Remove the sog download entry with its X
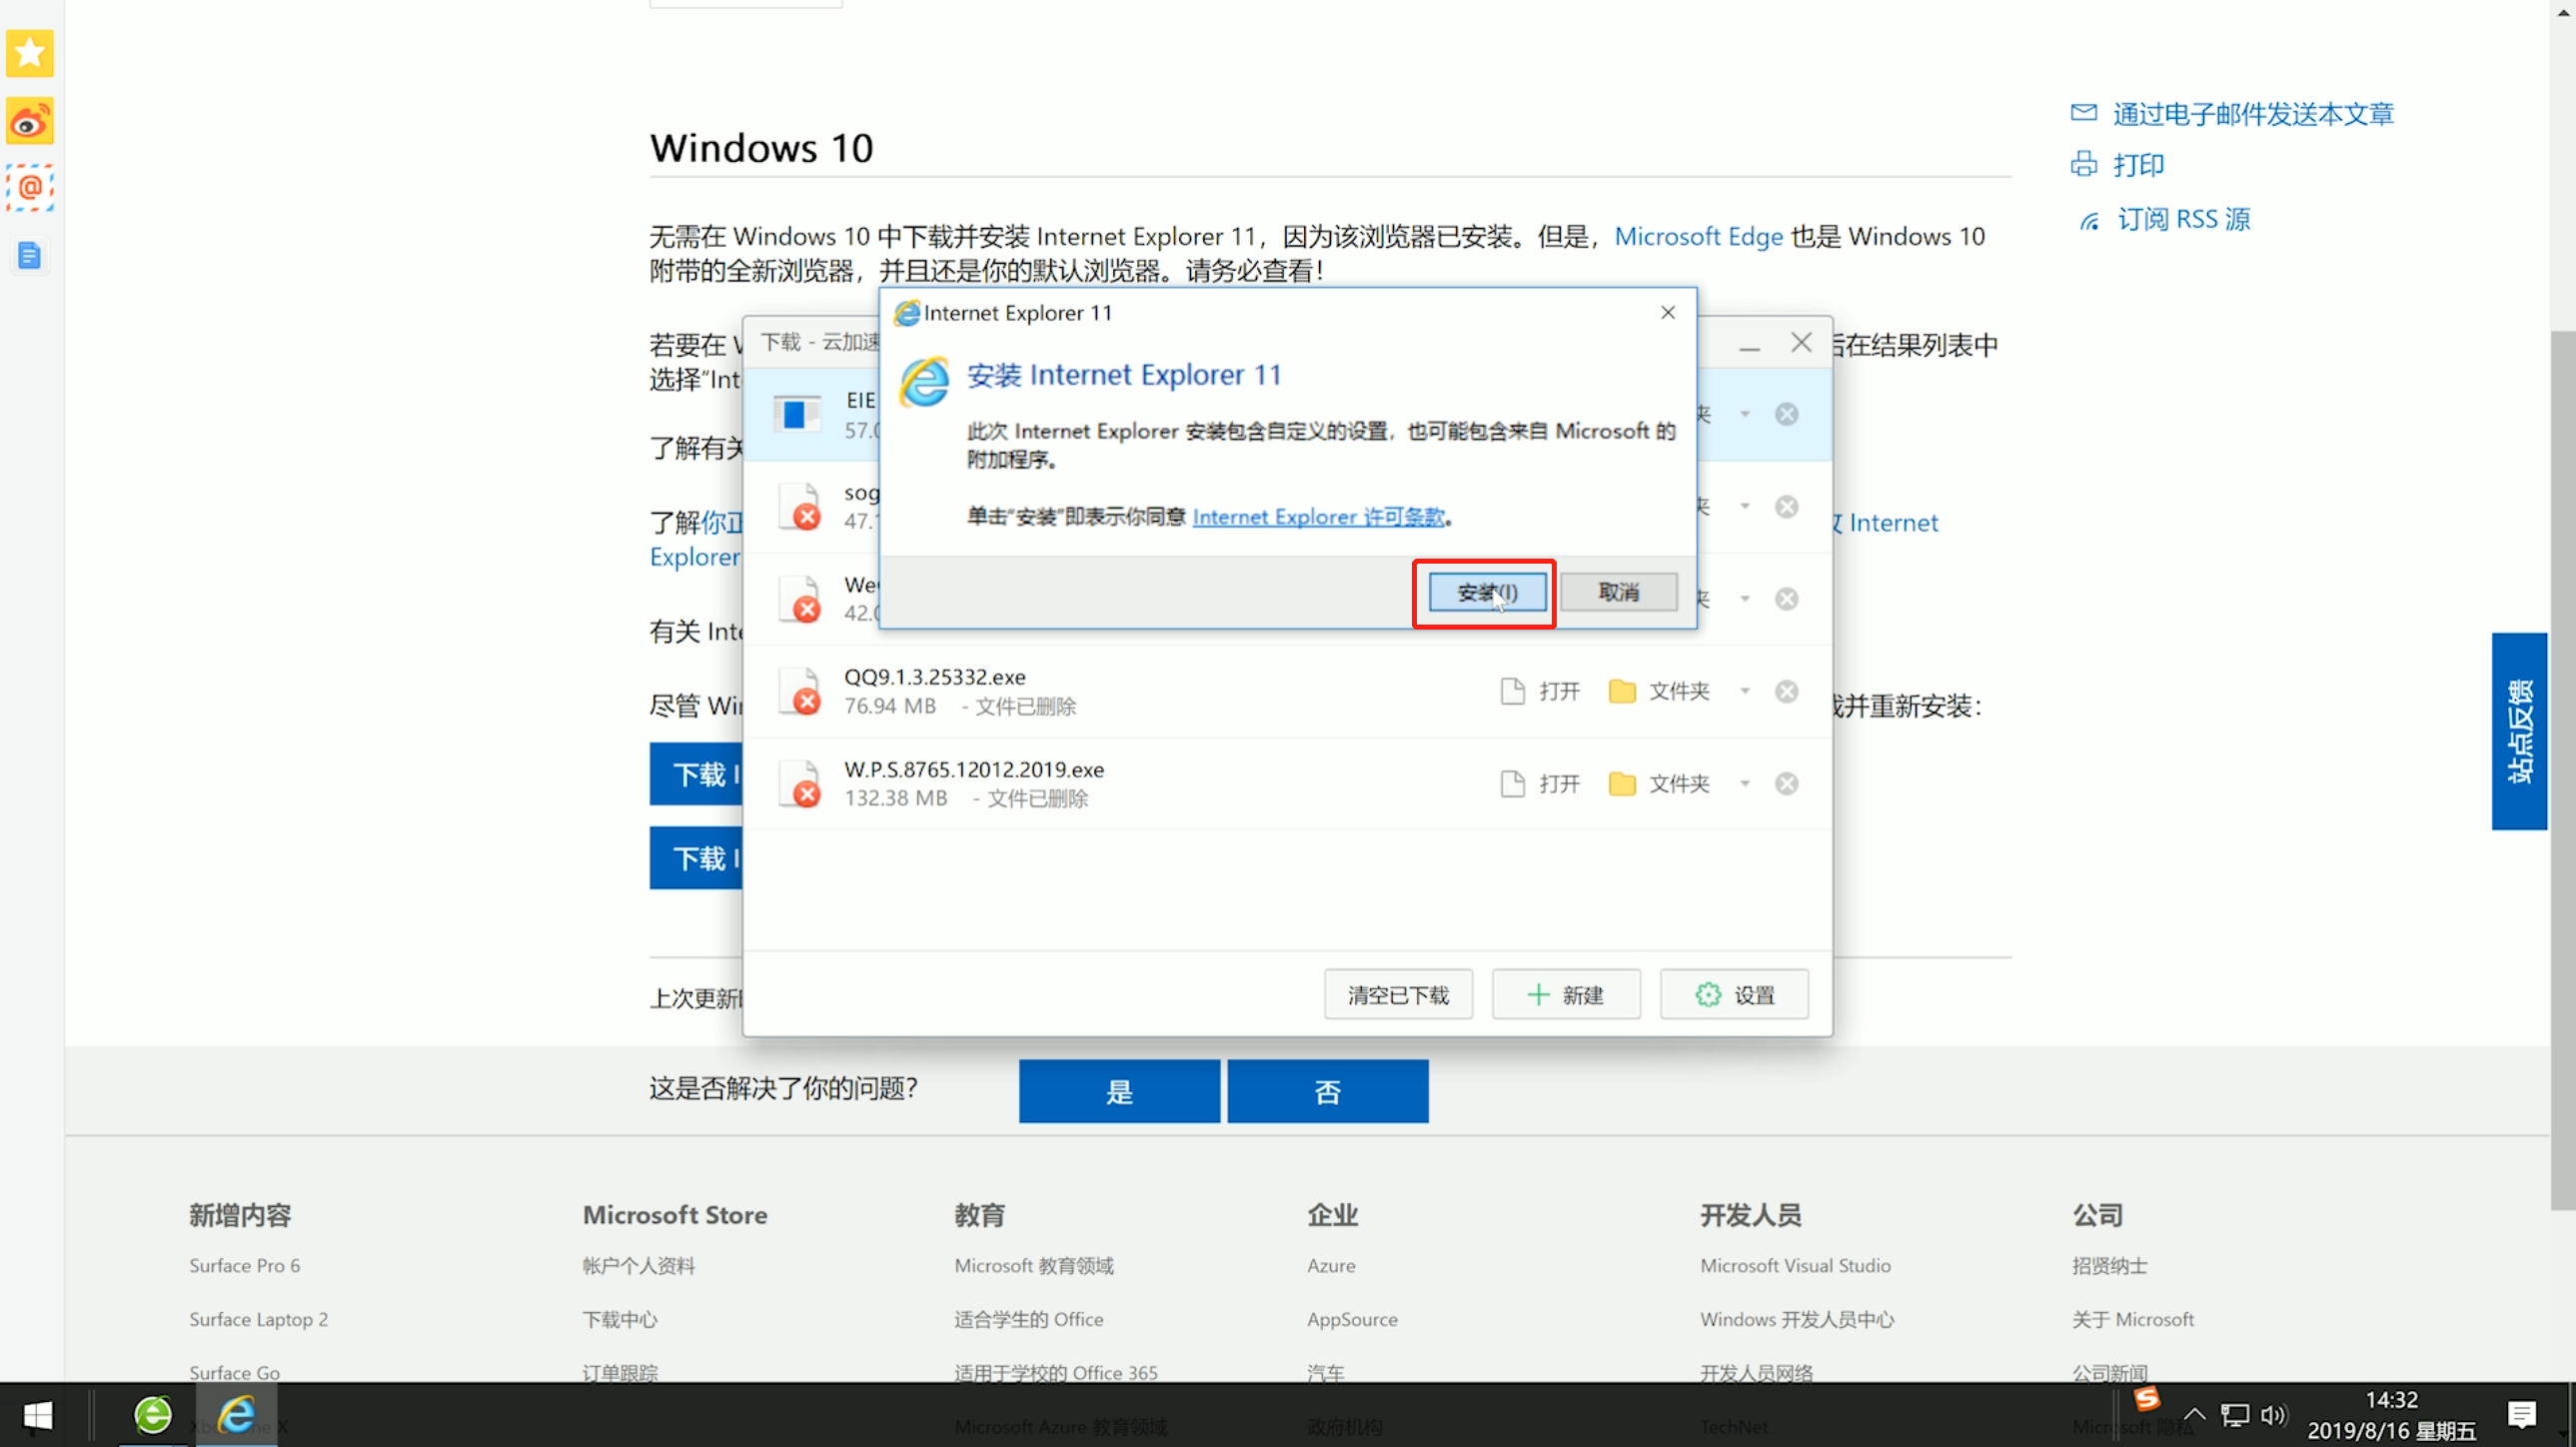Screen dimensions: 2576x1447 pos(1786,507)
